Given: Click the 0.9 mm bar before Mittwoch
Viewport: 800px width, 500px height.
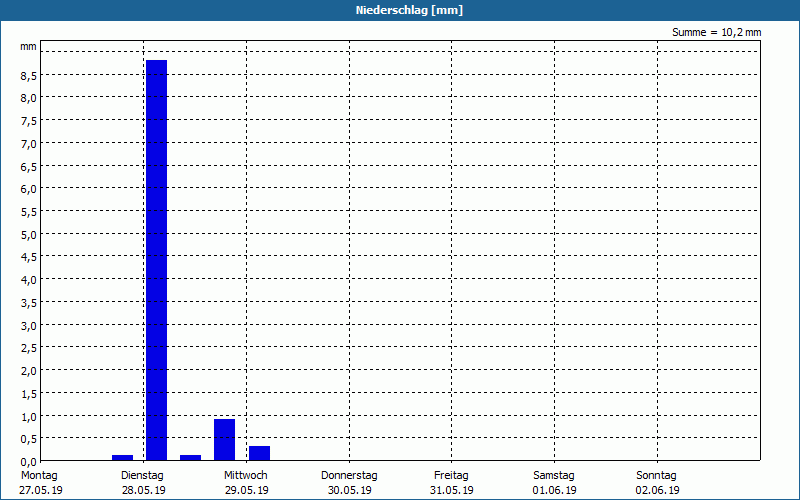Looking at the screenshot, I should (x=224, y=440).
